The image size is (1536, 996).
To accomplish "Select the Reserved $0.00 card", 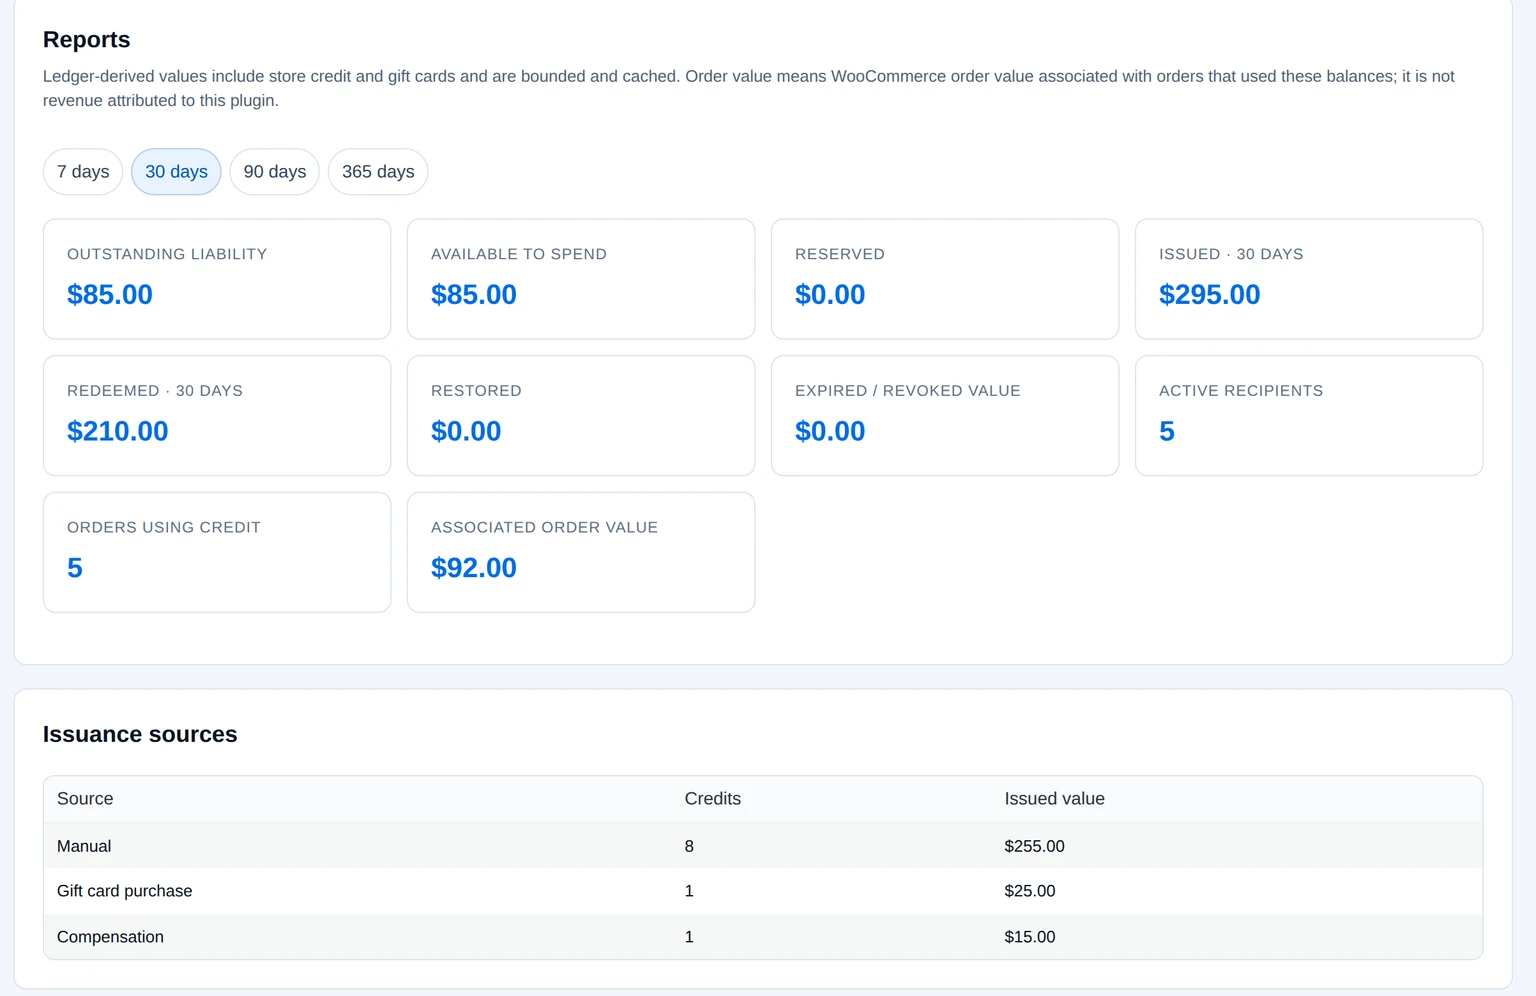I will tap(945, 279).
